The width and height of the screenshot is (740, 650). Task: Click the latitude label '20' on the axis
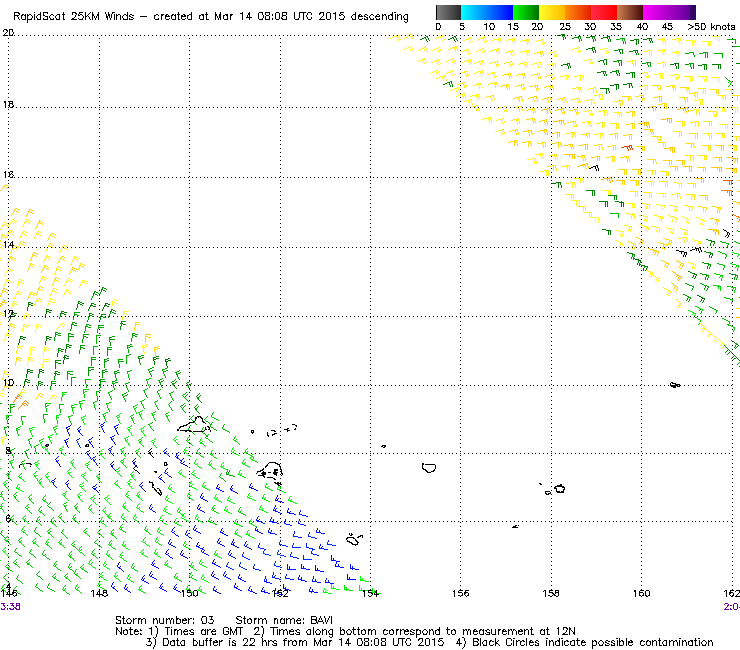click(x=8, y=33)
